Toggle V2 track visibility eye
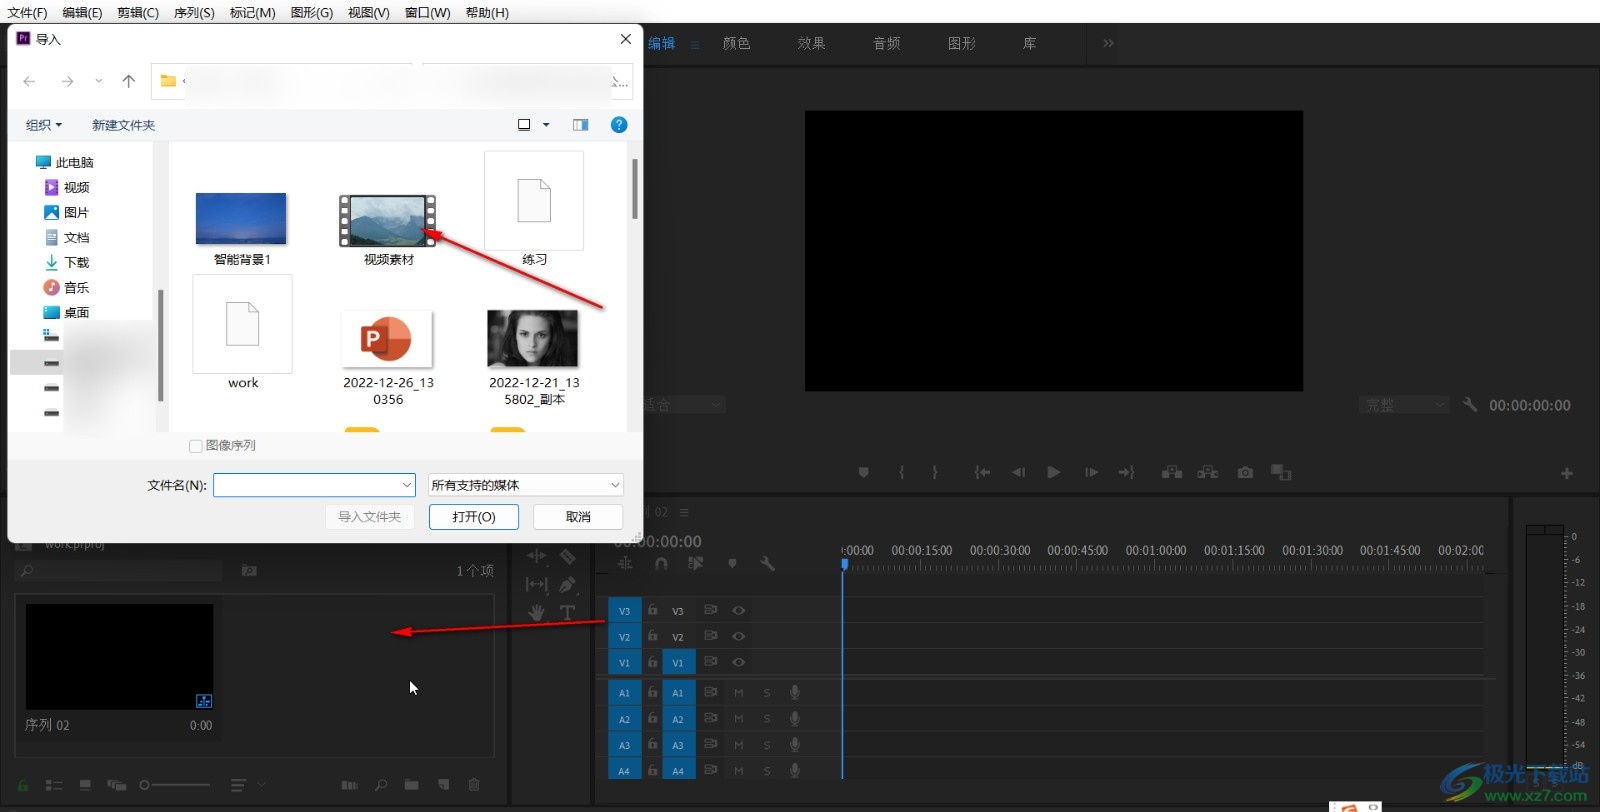Image resolution: width=1600 pixels, height=812 pixels. click(739, 636)
